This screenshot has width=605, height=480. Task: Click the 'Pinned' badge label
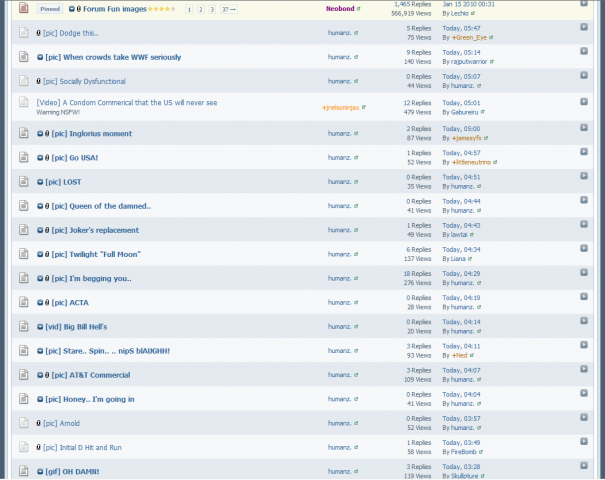50,9
